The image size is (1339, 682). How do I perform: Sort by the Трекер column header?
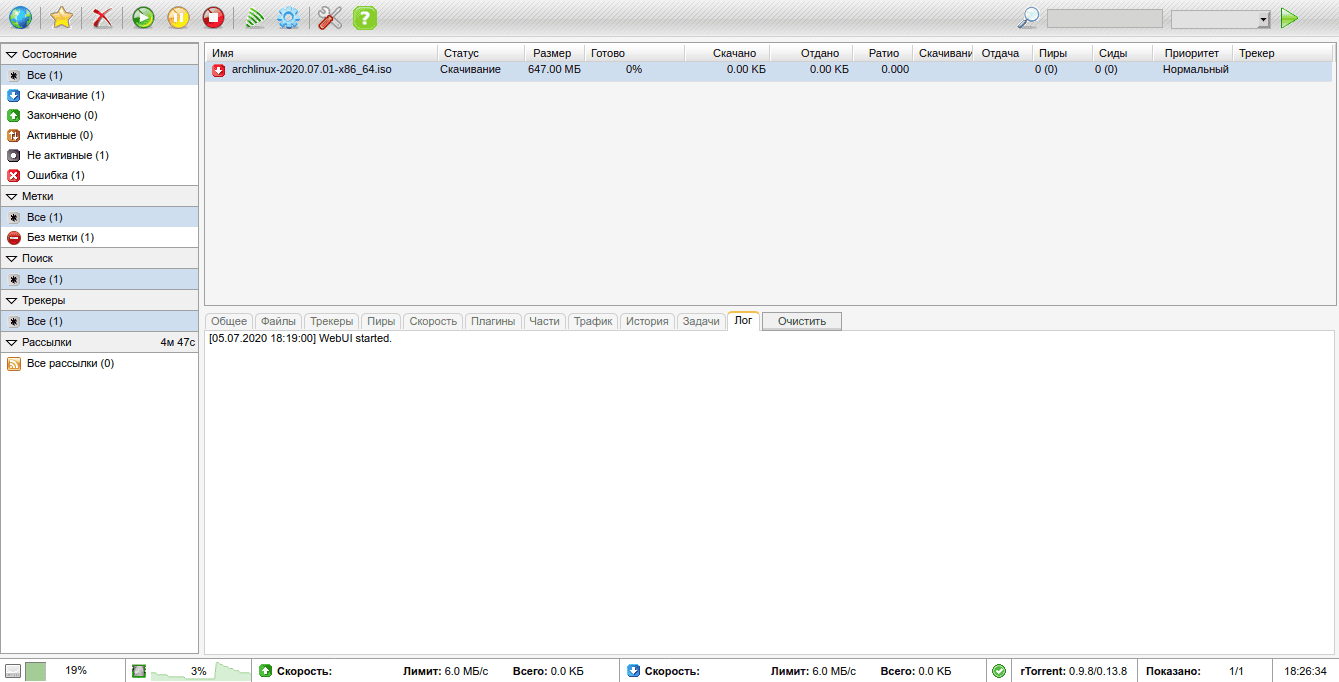(x=1283, y=53)
